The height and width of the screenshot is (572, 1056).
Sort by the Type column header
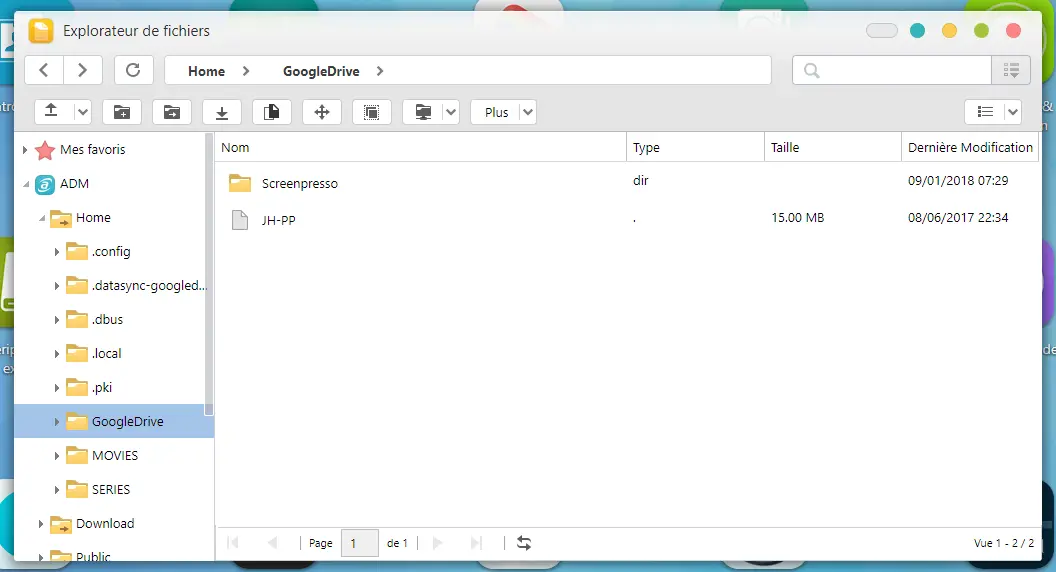coord(696,148)
